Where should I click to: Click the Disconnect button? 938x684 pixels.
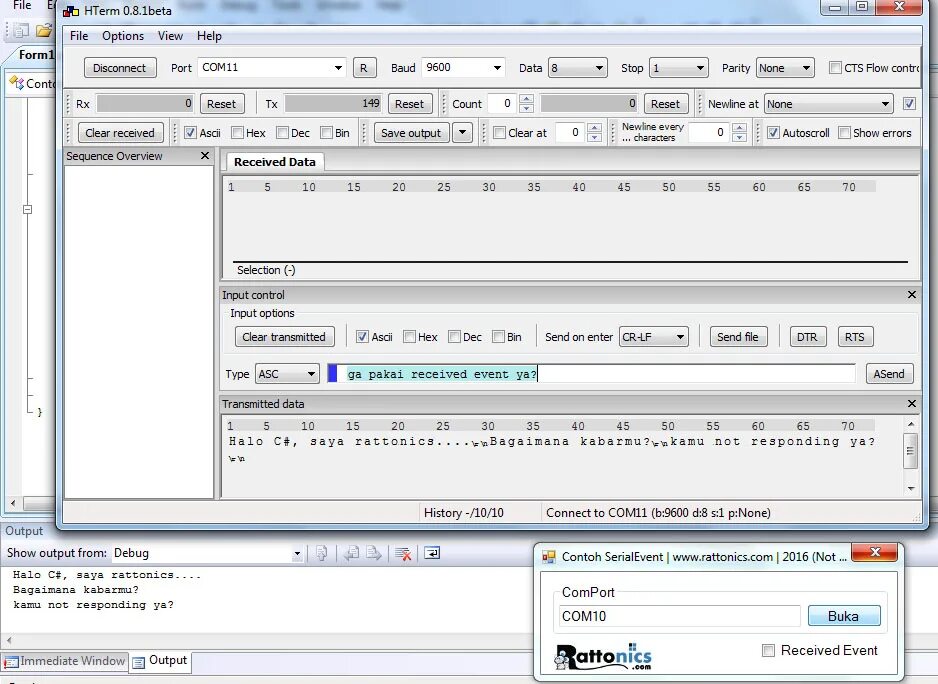pos(120,68)
